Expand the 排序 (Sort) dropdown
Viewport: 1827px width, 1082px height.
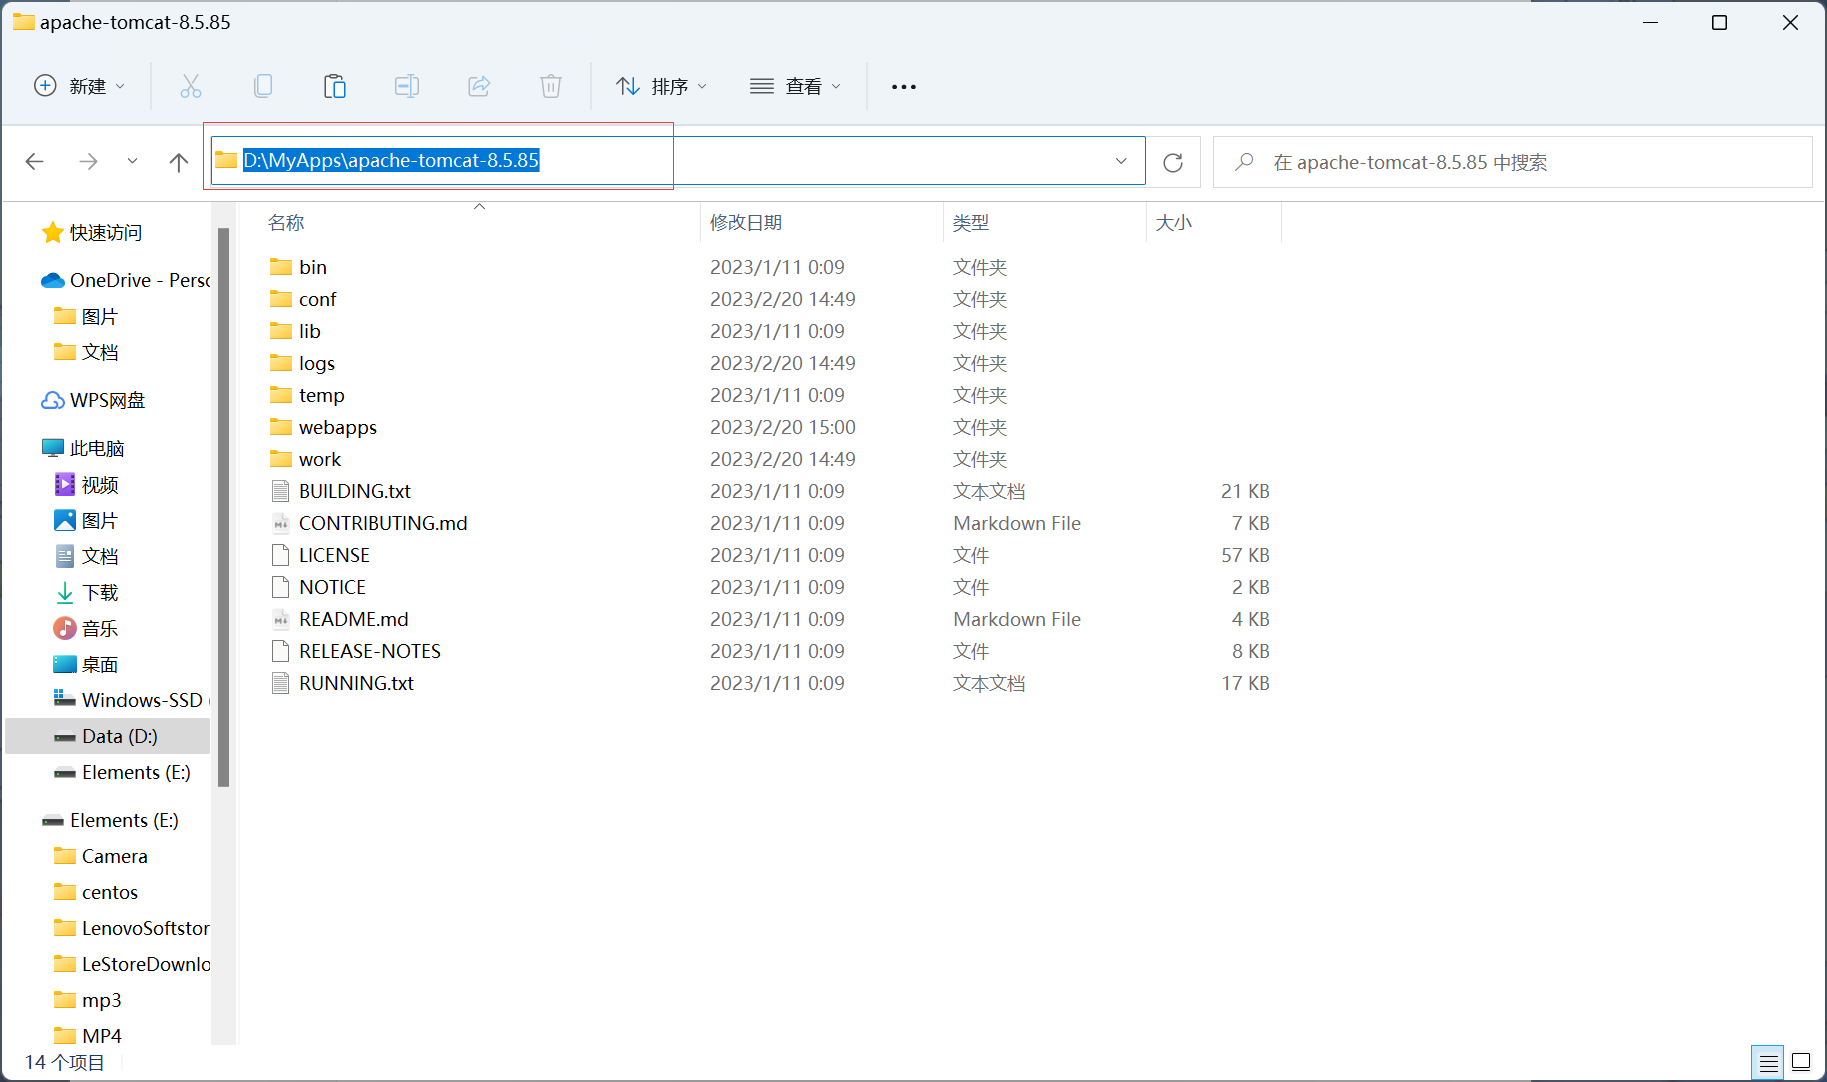click(x=662, y=87)
